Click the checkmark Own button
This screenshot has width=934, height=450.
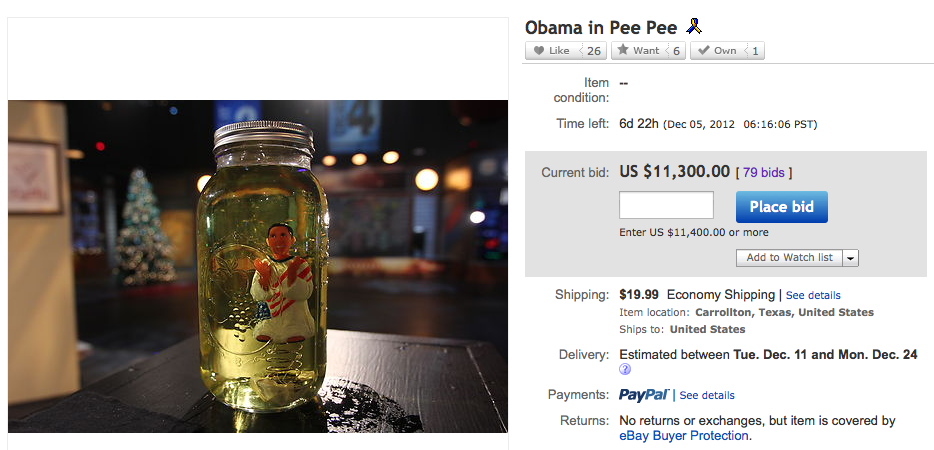click(x=716, y=51)
